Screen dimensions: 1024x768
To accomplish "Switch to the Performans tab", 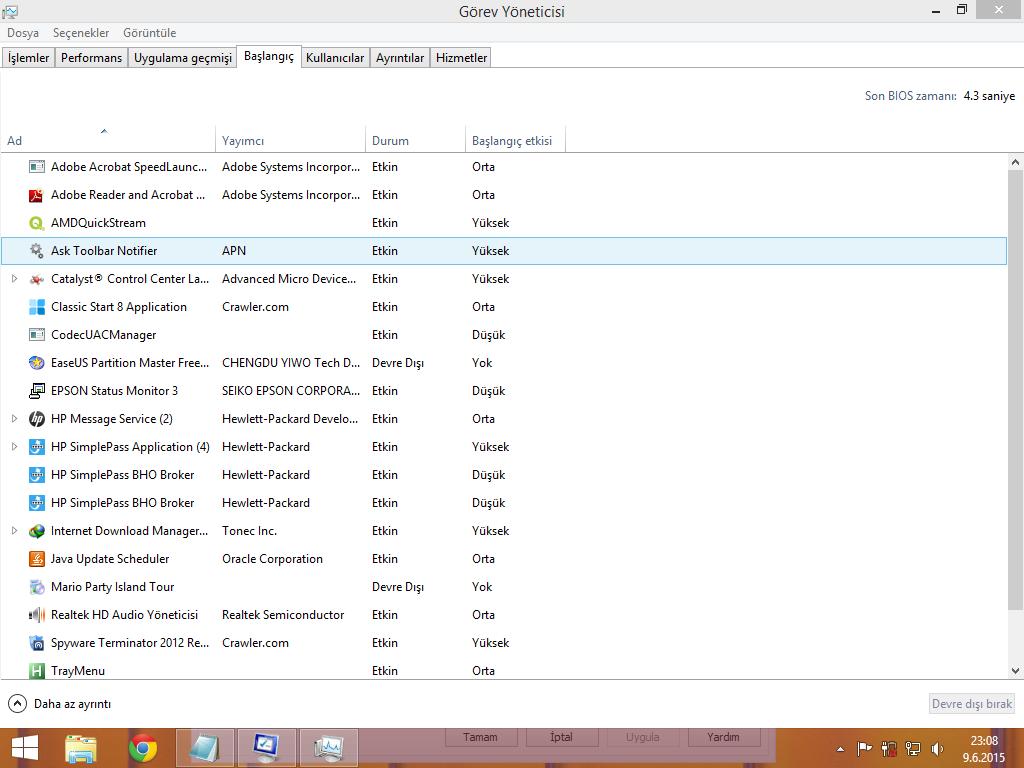I will pyautogui.click(x=91, y=57).
